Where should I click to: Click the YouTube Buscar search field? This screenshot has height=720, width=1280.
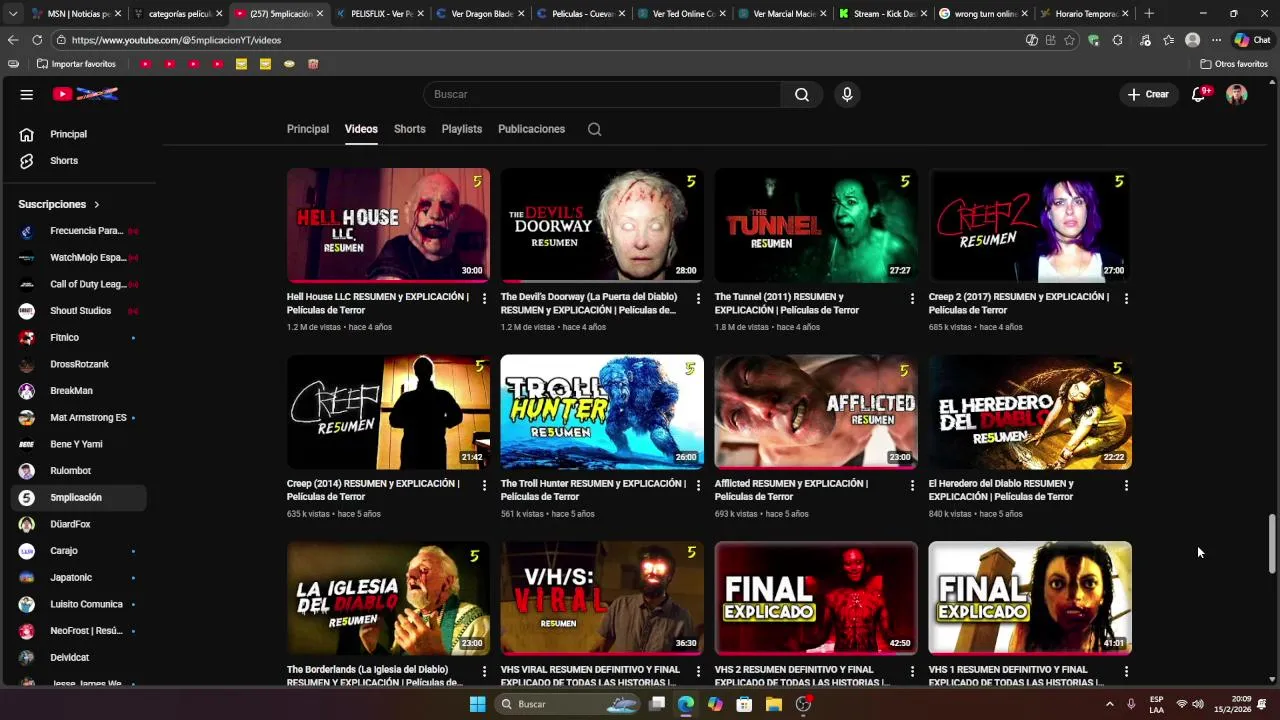[602, 94]
